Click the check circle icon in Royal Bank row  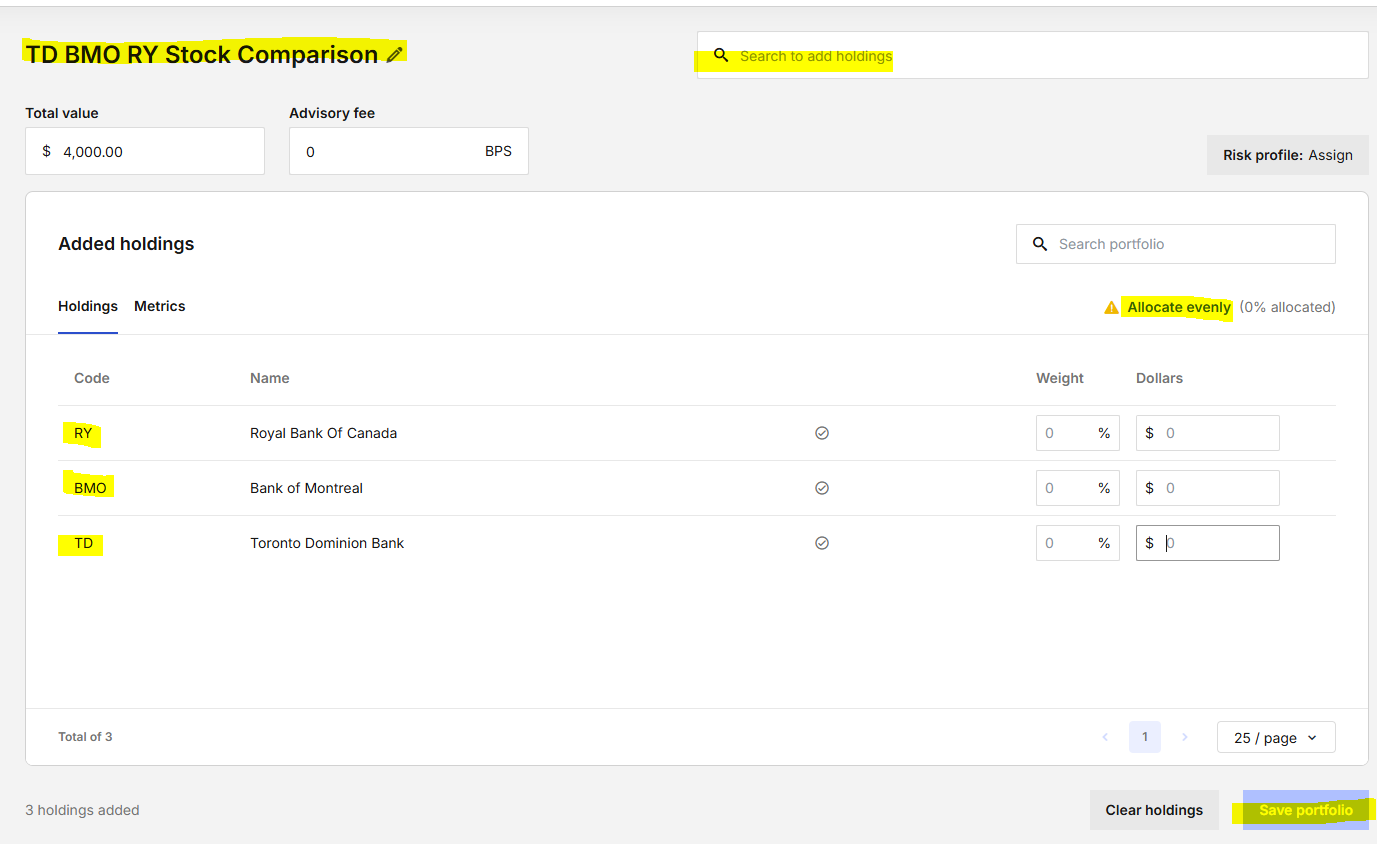pyautogui.click(x=822, y=433)
